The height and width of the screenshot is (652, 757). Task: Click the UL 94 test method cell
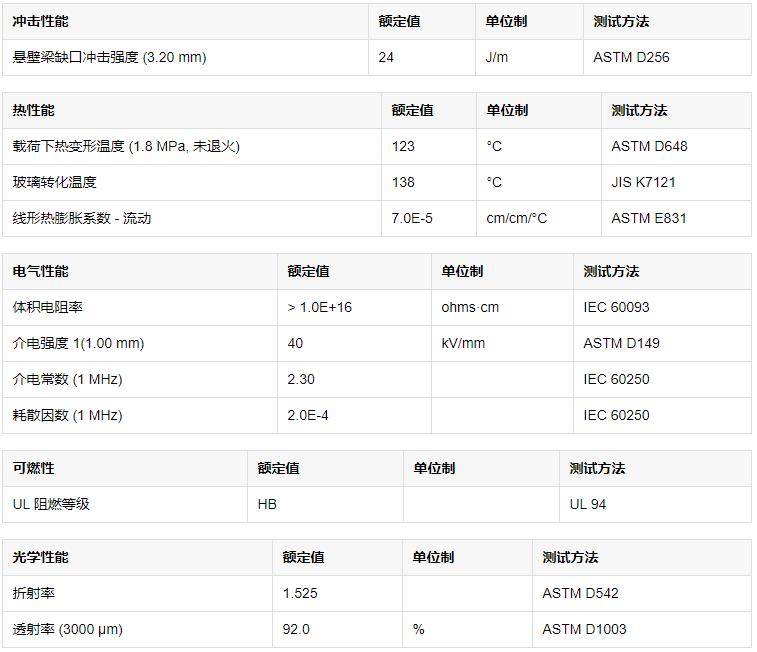tap(588, 504)
